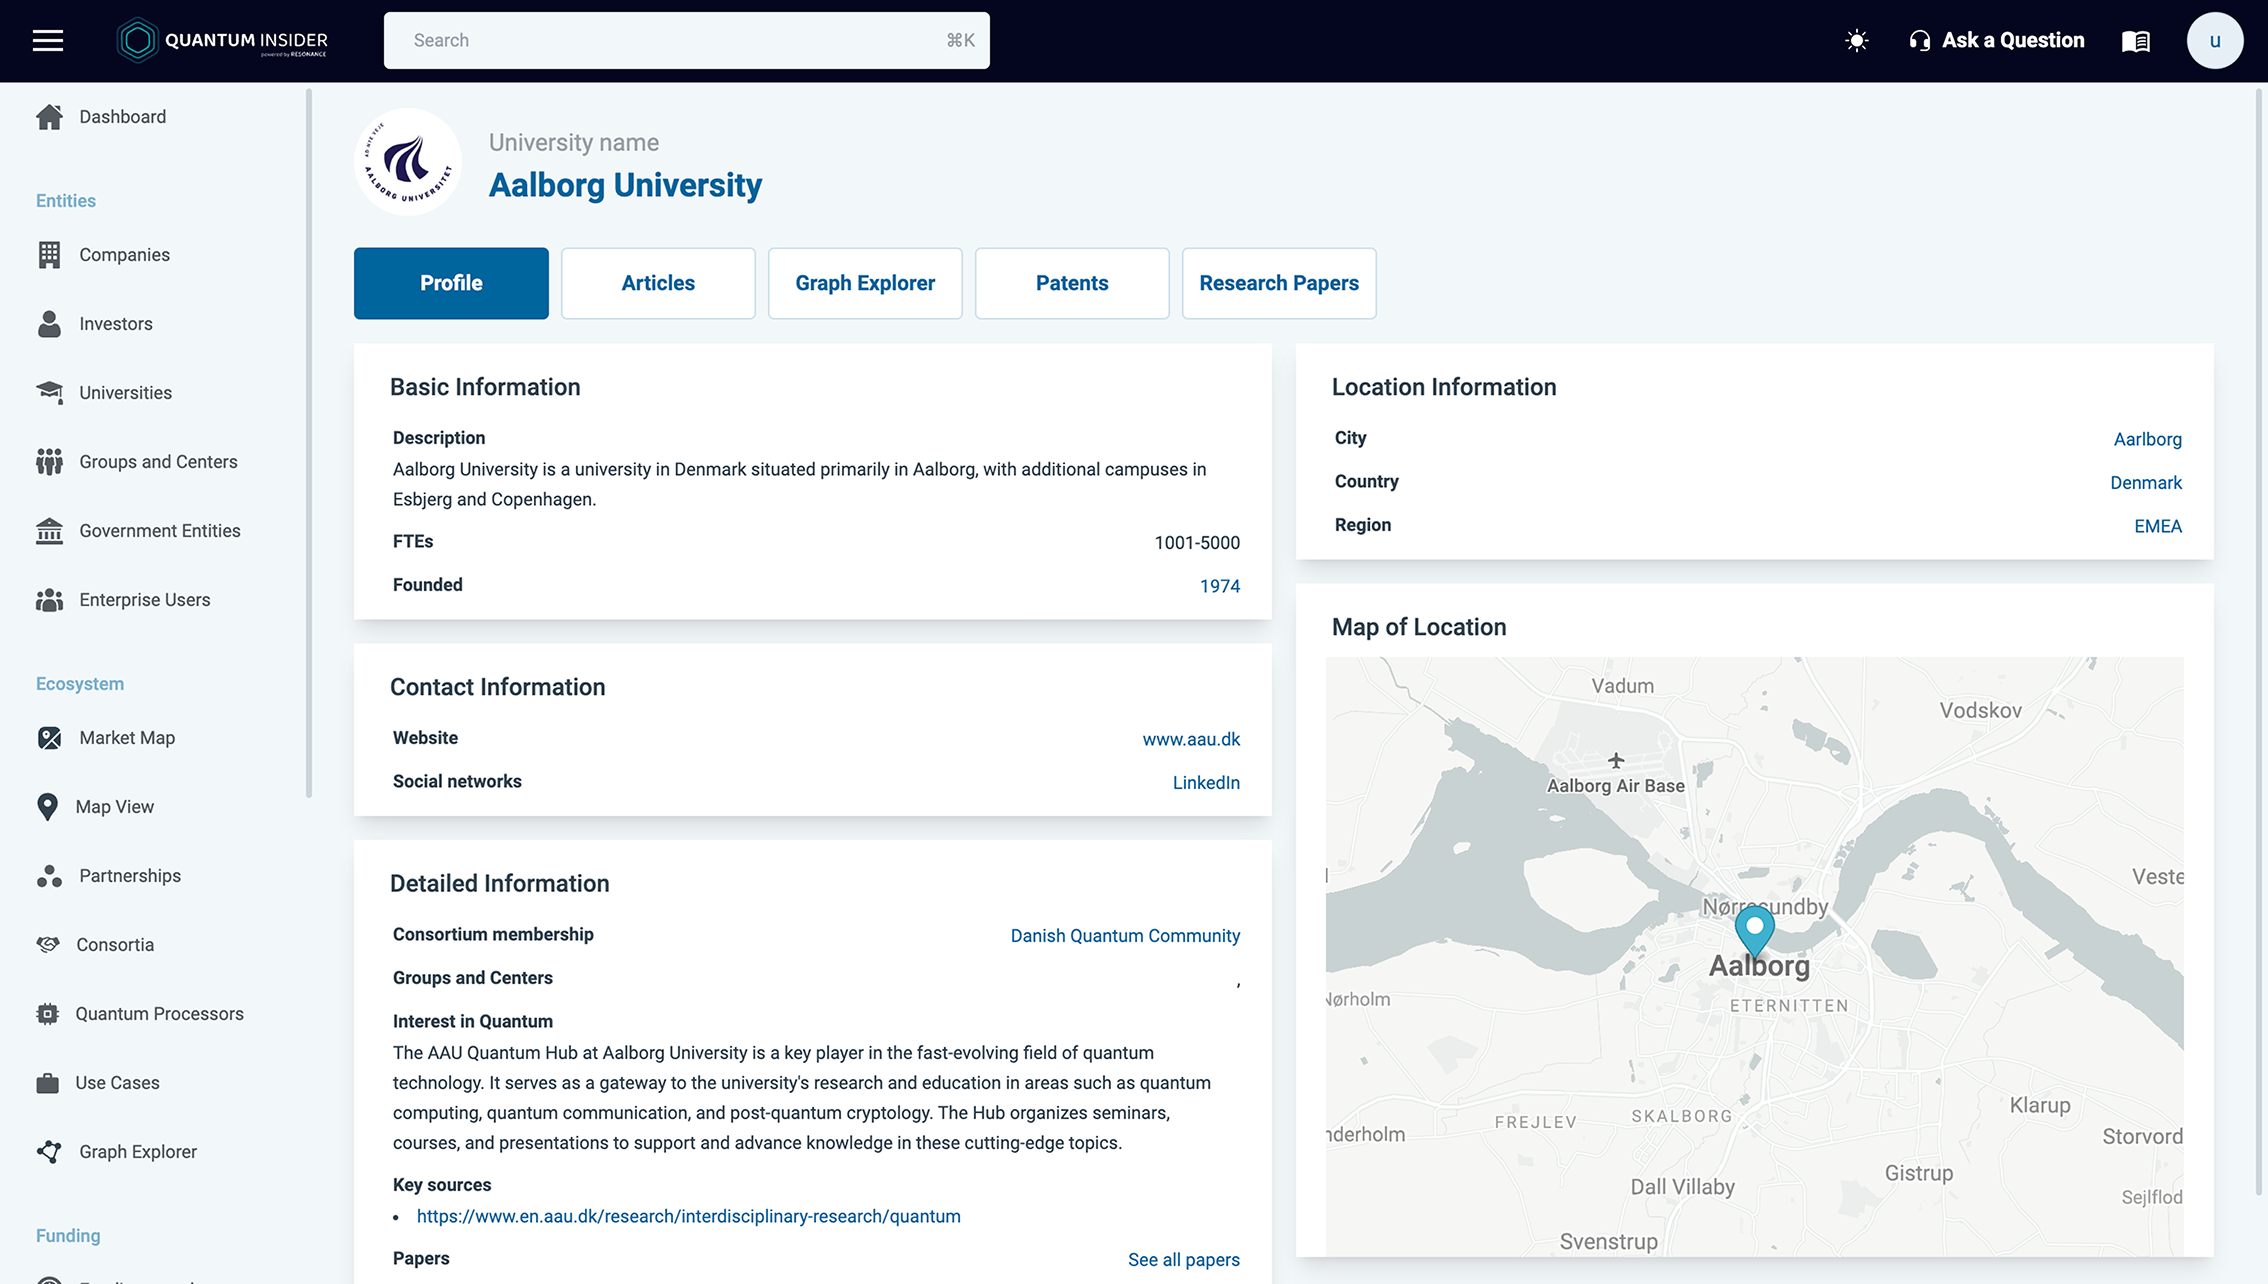Open Companies via building icon

pos(49,255)
